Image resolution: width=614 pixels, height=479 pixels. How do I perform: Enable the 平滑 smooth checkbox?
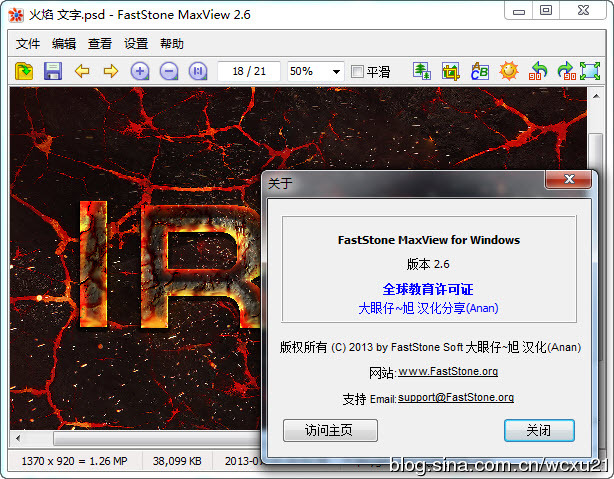[x=357, y=72]
